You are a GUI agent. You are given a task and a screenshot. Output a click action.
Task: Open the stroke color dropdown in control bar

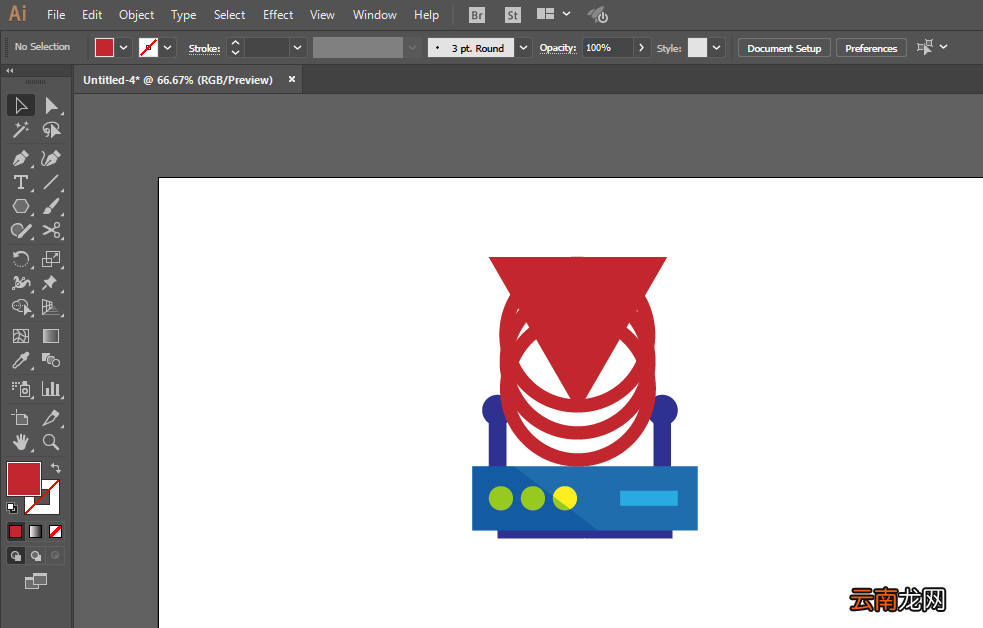tap(167, 48)
